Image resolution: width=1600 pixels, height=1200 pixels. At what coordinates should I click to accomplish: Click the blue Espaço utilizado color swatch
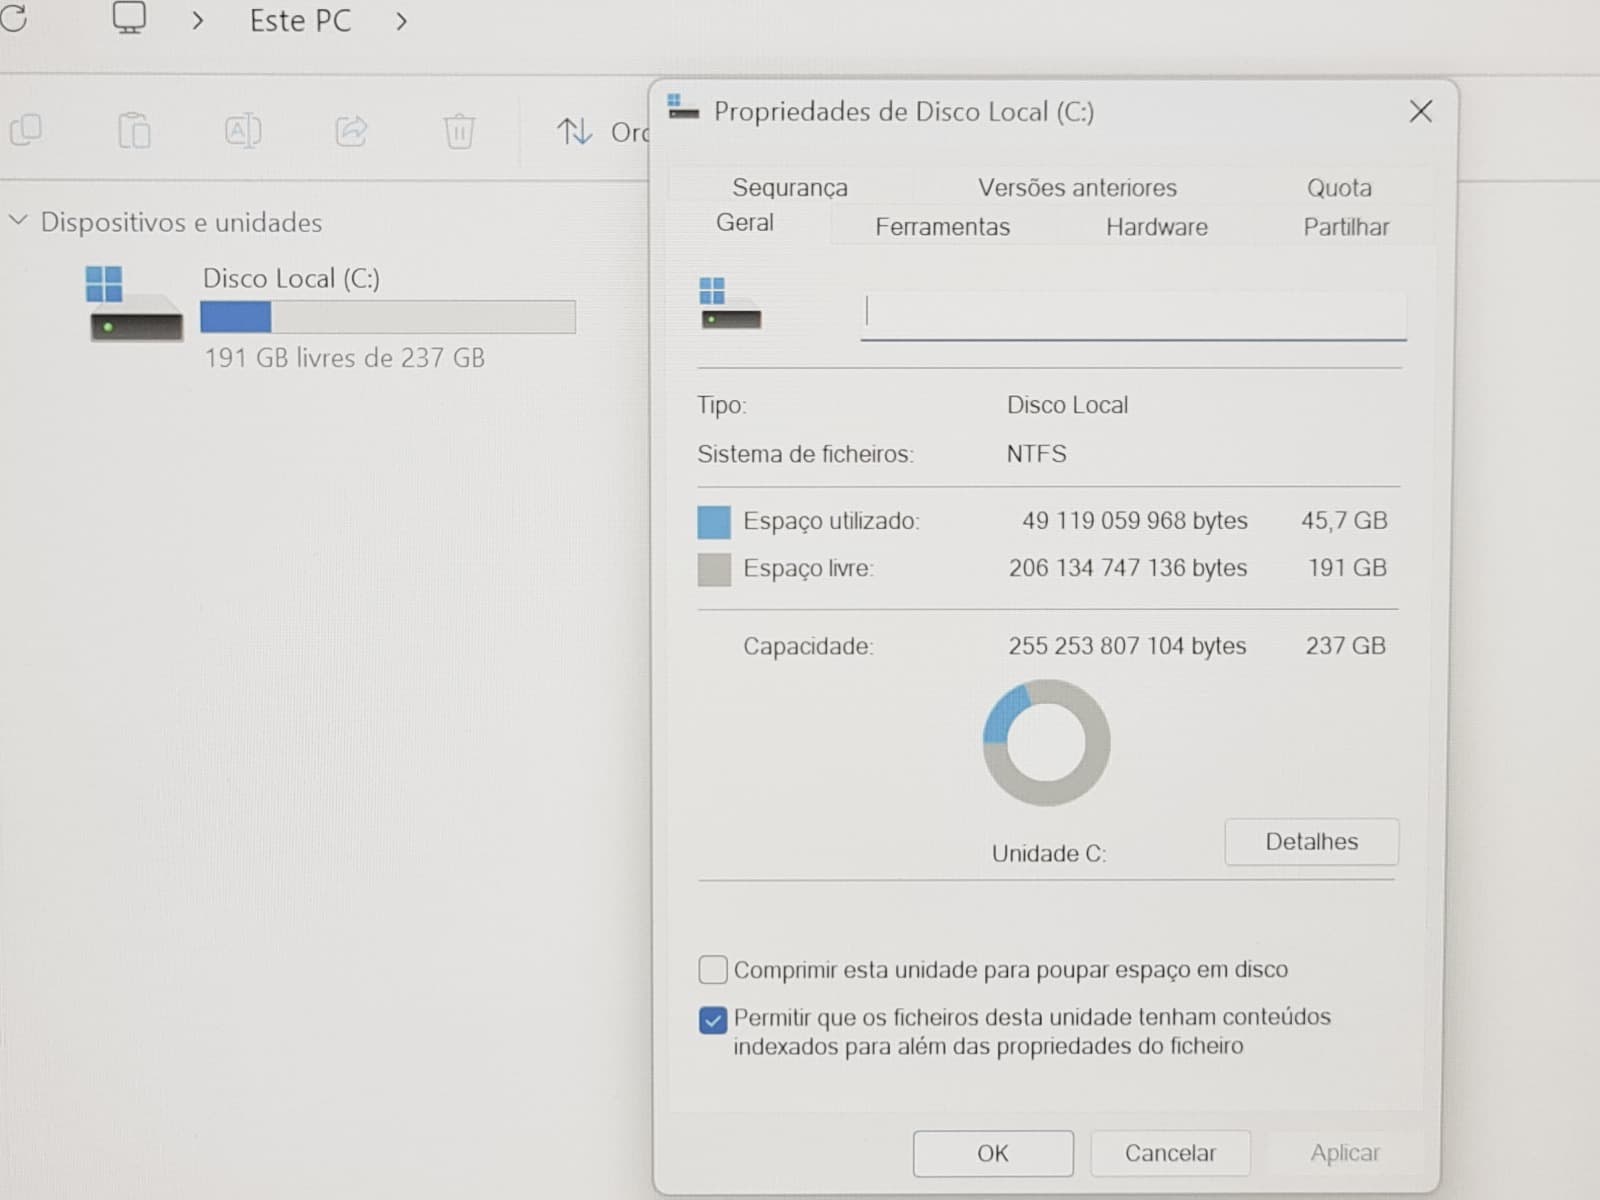point(714,522)
